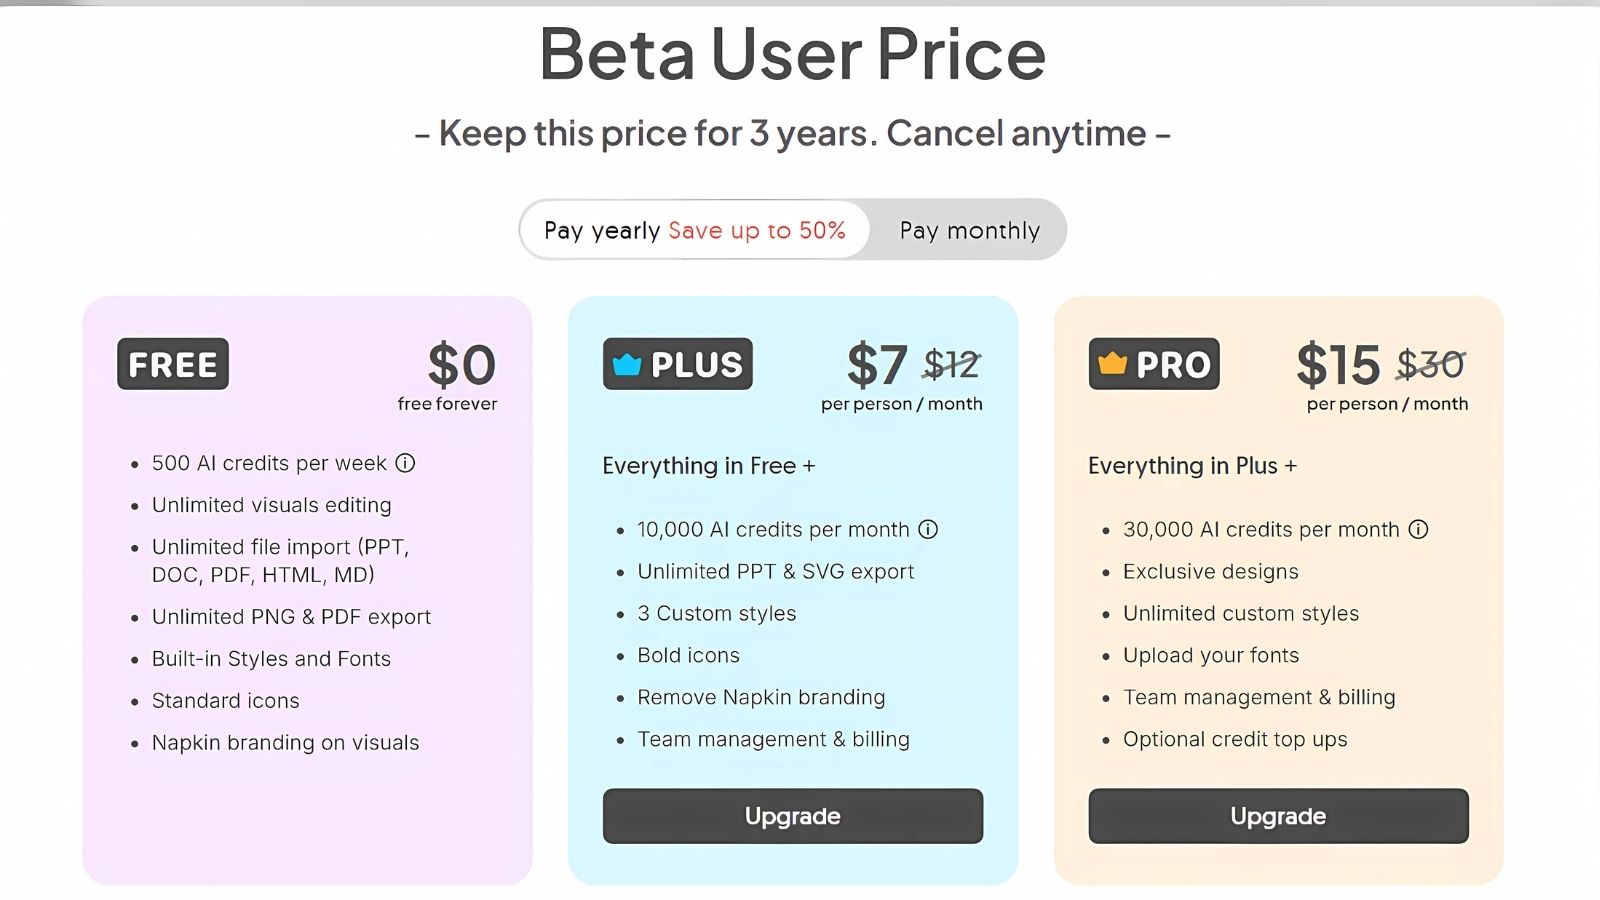Upgrade to the Pro plan

[x=1278, y=816]
